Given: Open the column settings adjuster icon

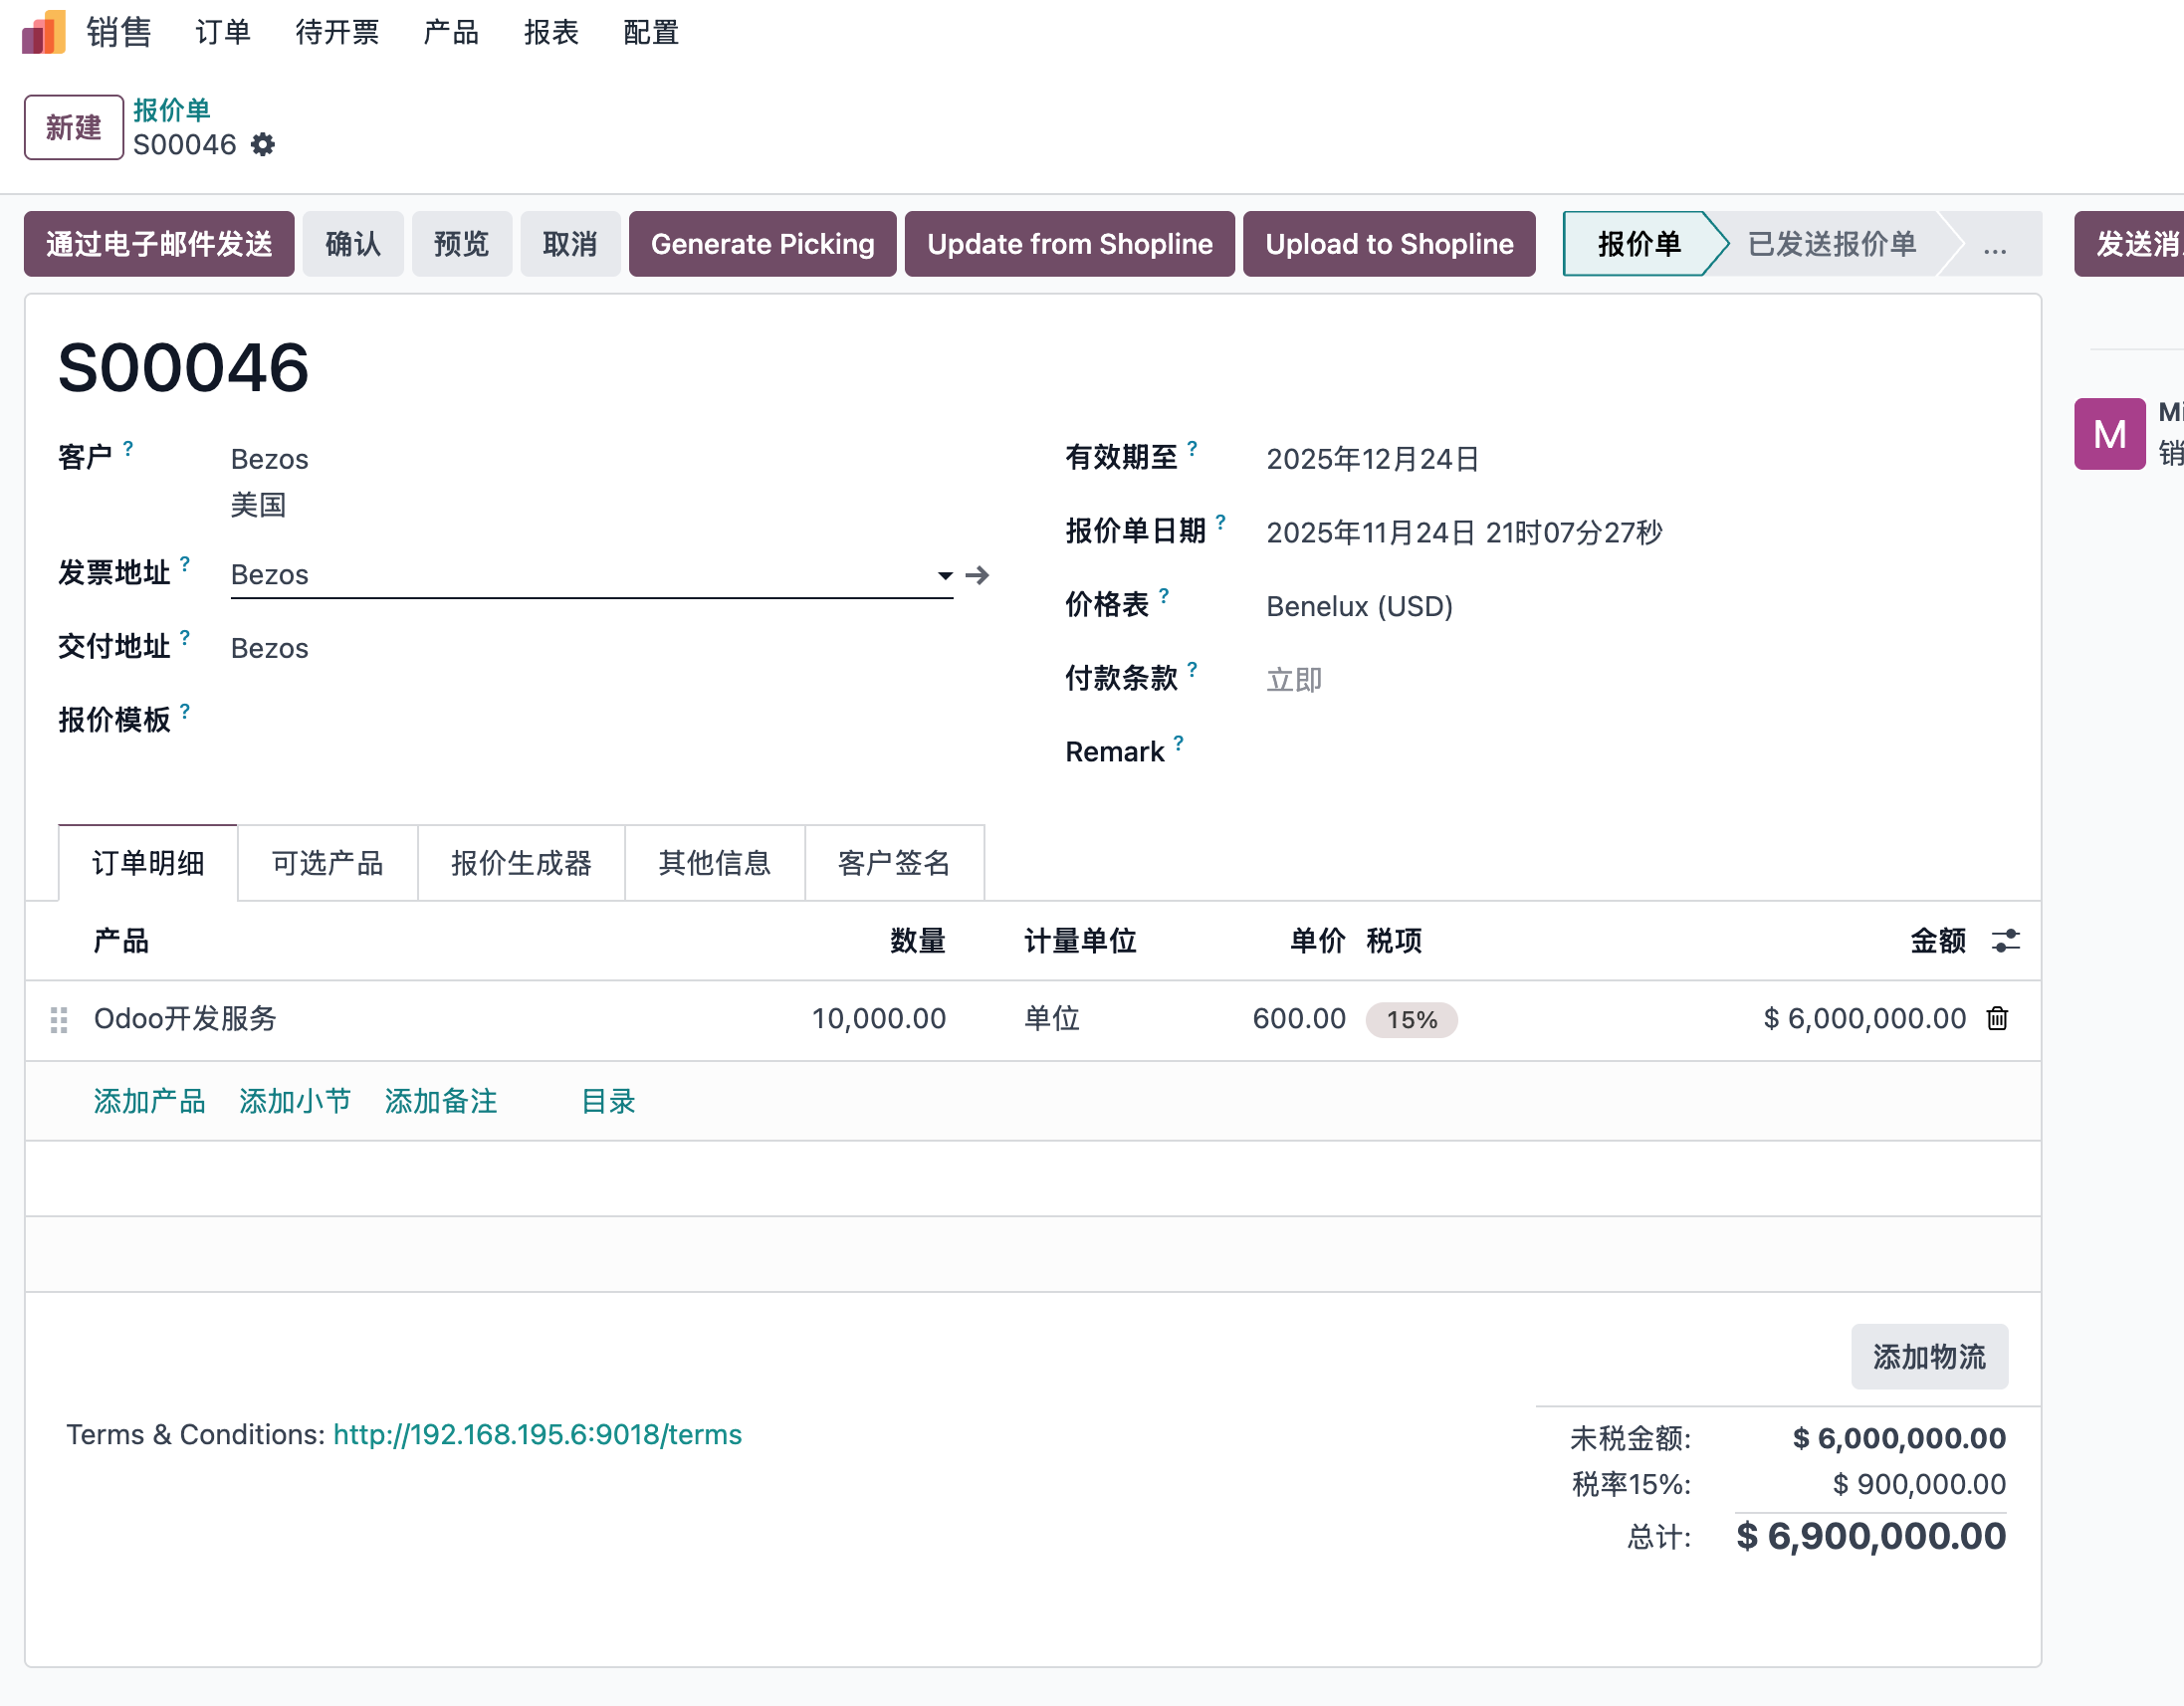Looking at the screenshot, I should tap(2005, 941).
